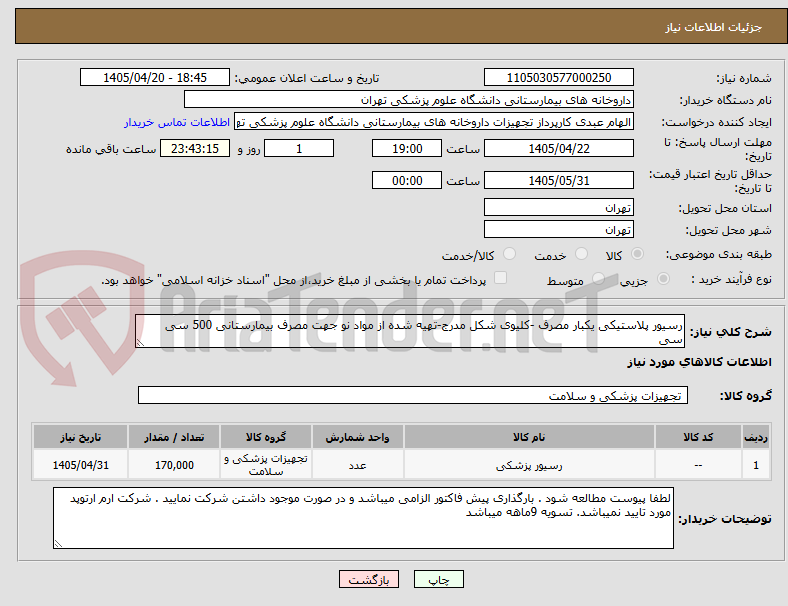Click the resize handle of the description box
The image size is (788, 606).
pyautogui.click(x=140, y=343)
